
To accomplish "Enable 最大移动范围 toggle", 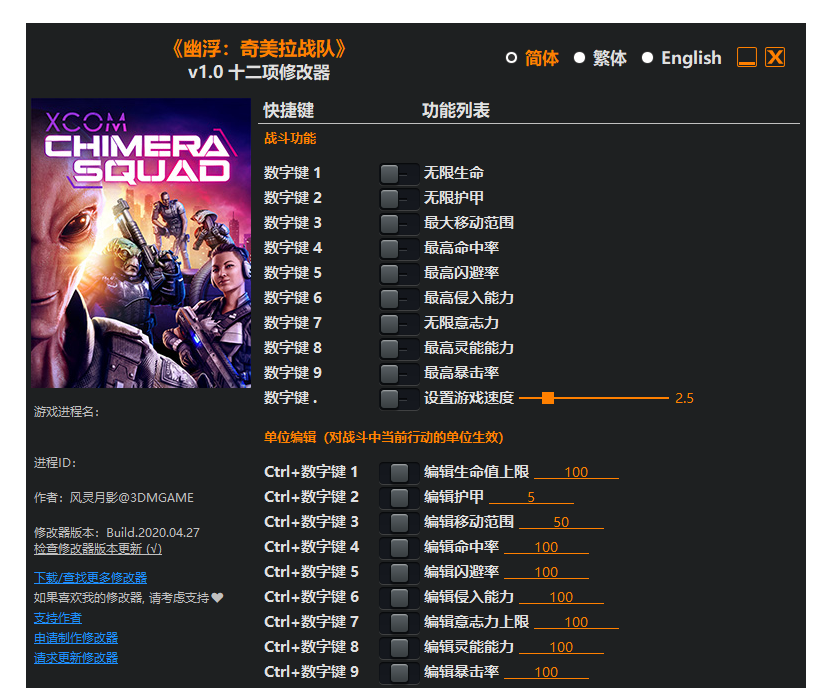I will [x=399, y=223].
